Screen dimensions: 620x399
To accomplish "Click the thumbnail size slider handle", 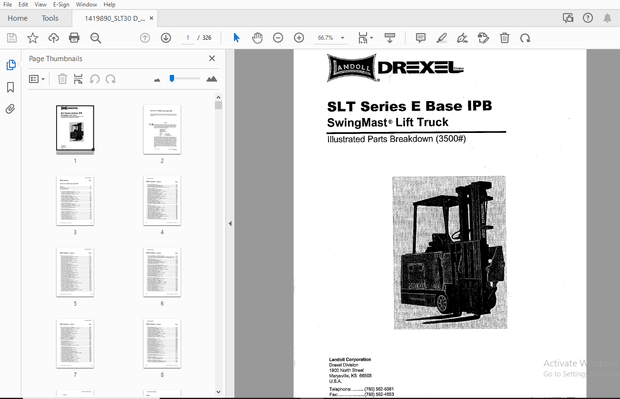I will click(172, 78).
